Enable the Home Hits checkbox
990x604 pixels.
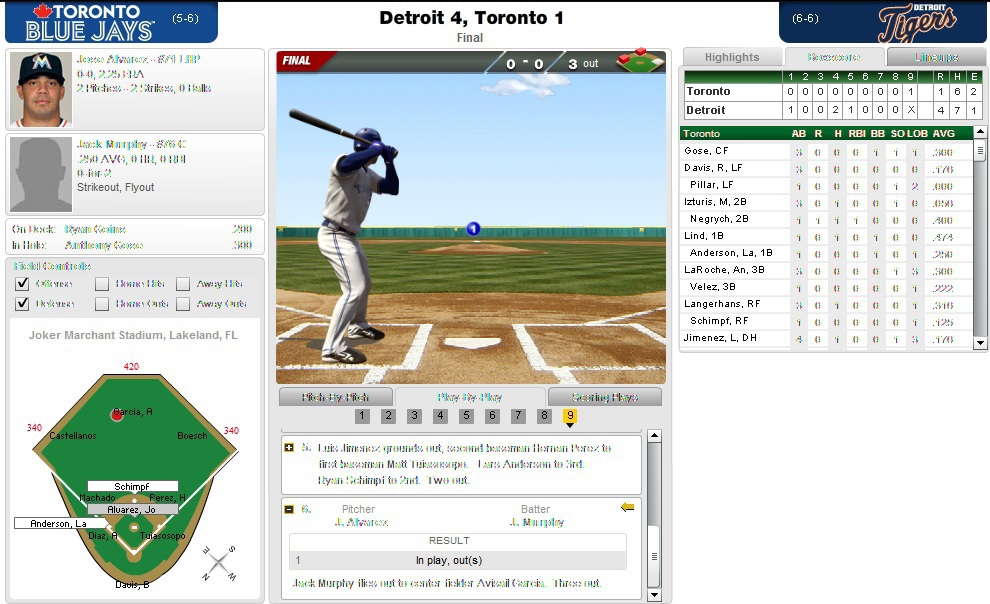coord(102,284)
